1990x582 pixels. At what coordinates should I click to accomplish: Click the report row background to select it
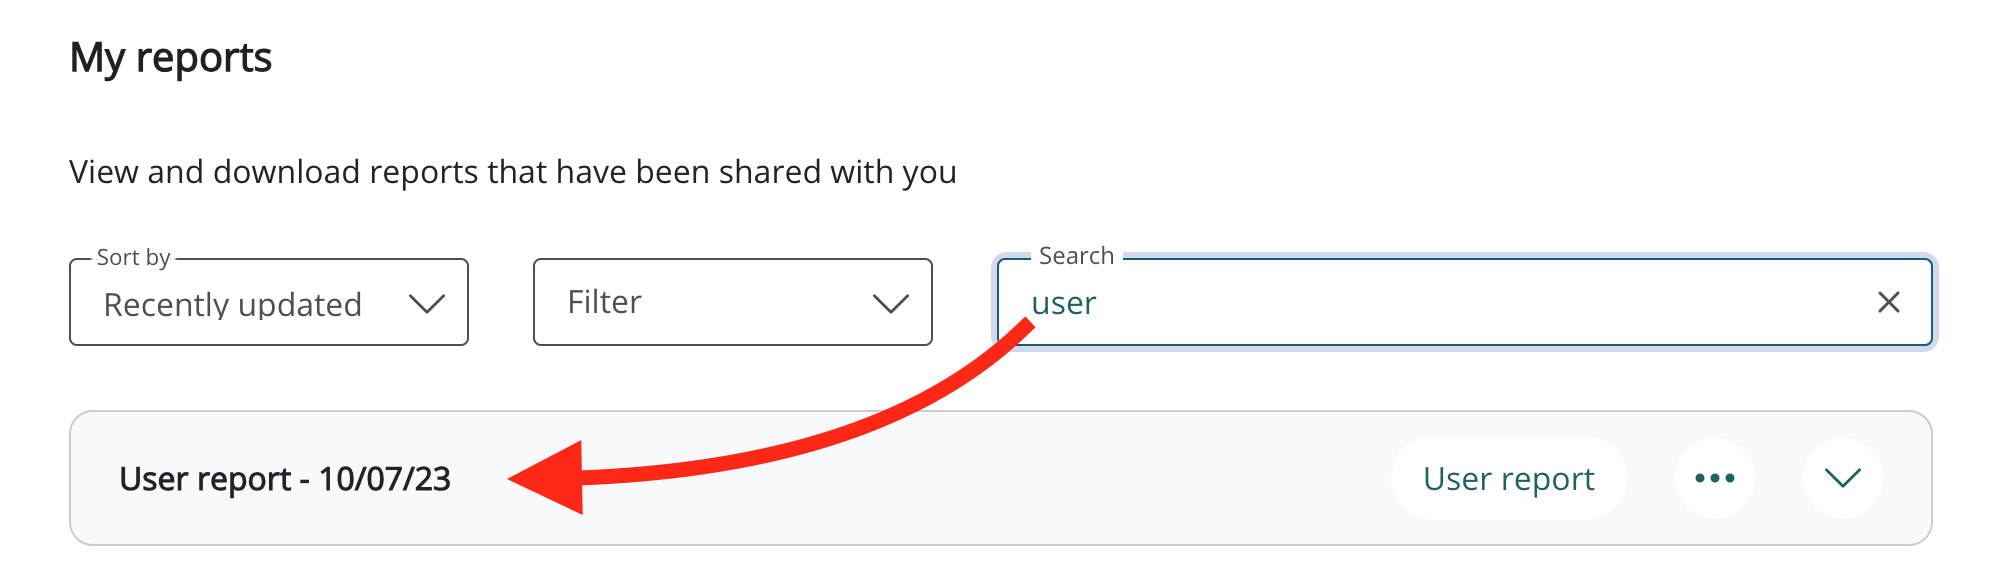[900, 478]
